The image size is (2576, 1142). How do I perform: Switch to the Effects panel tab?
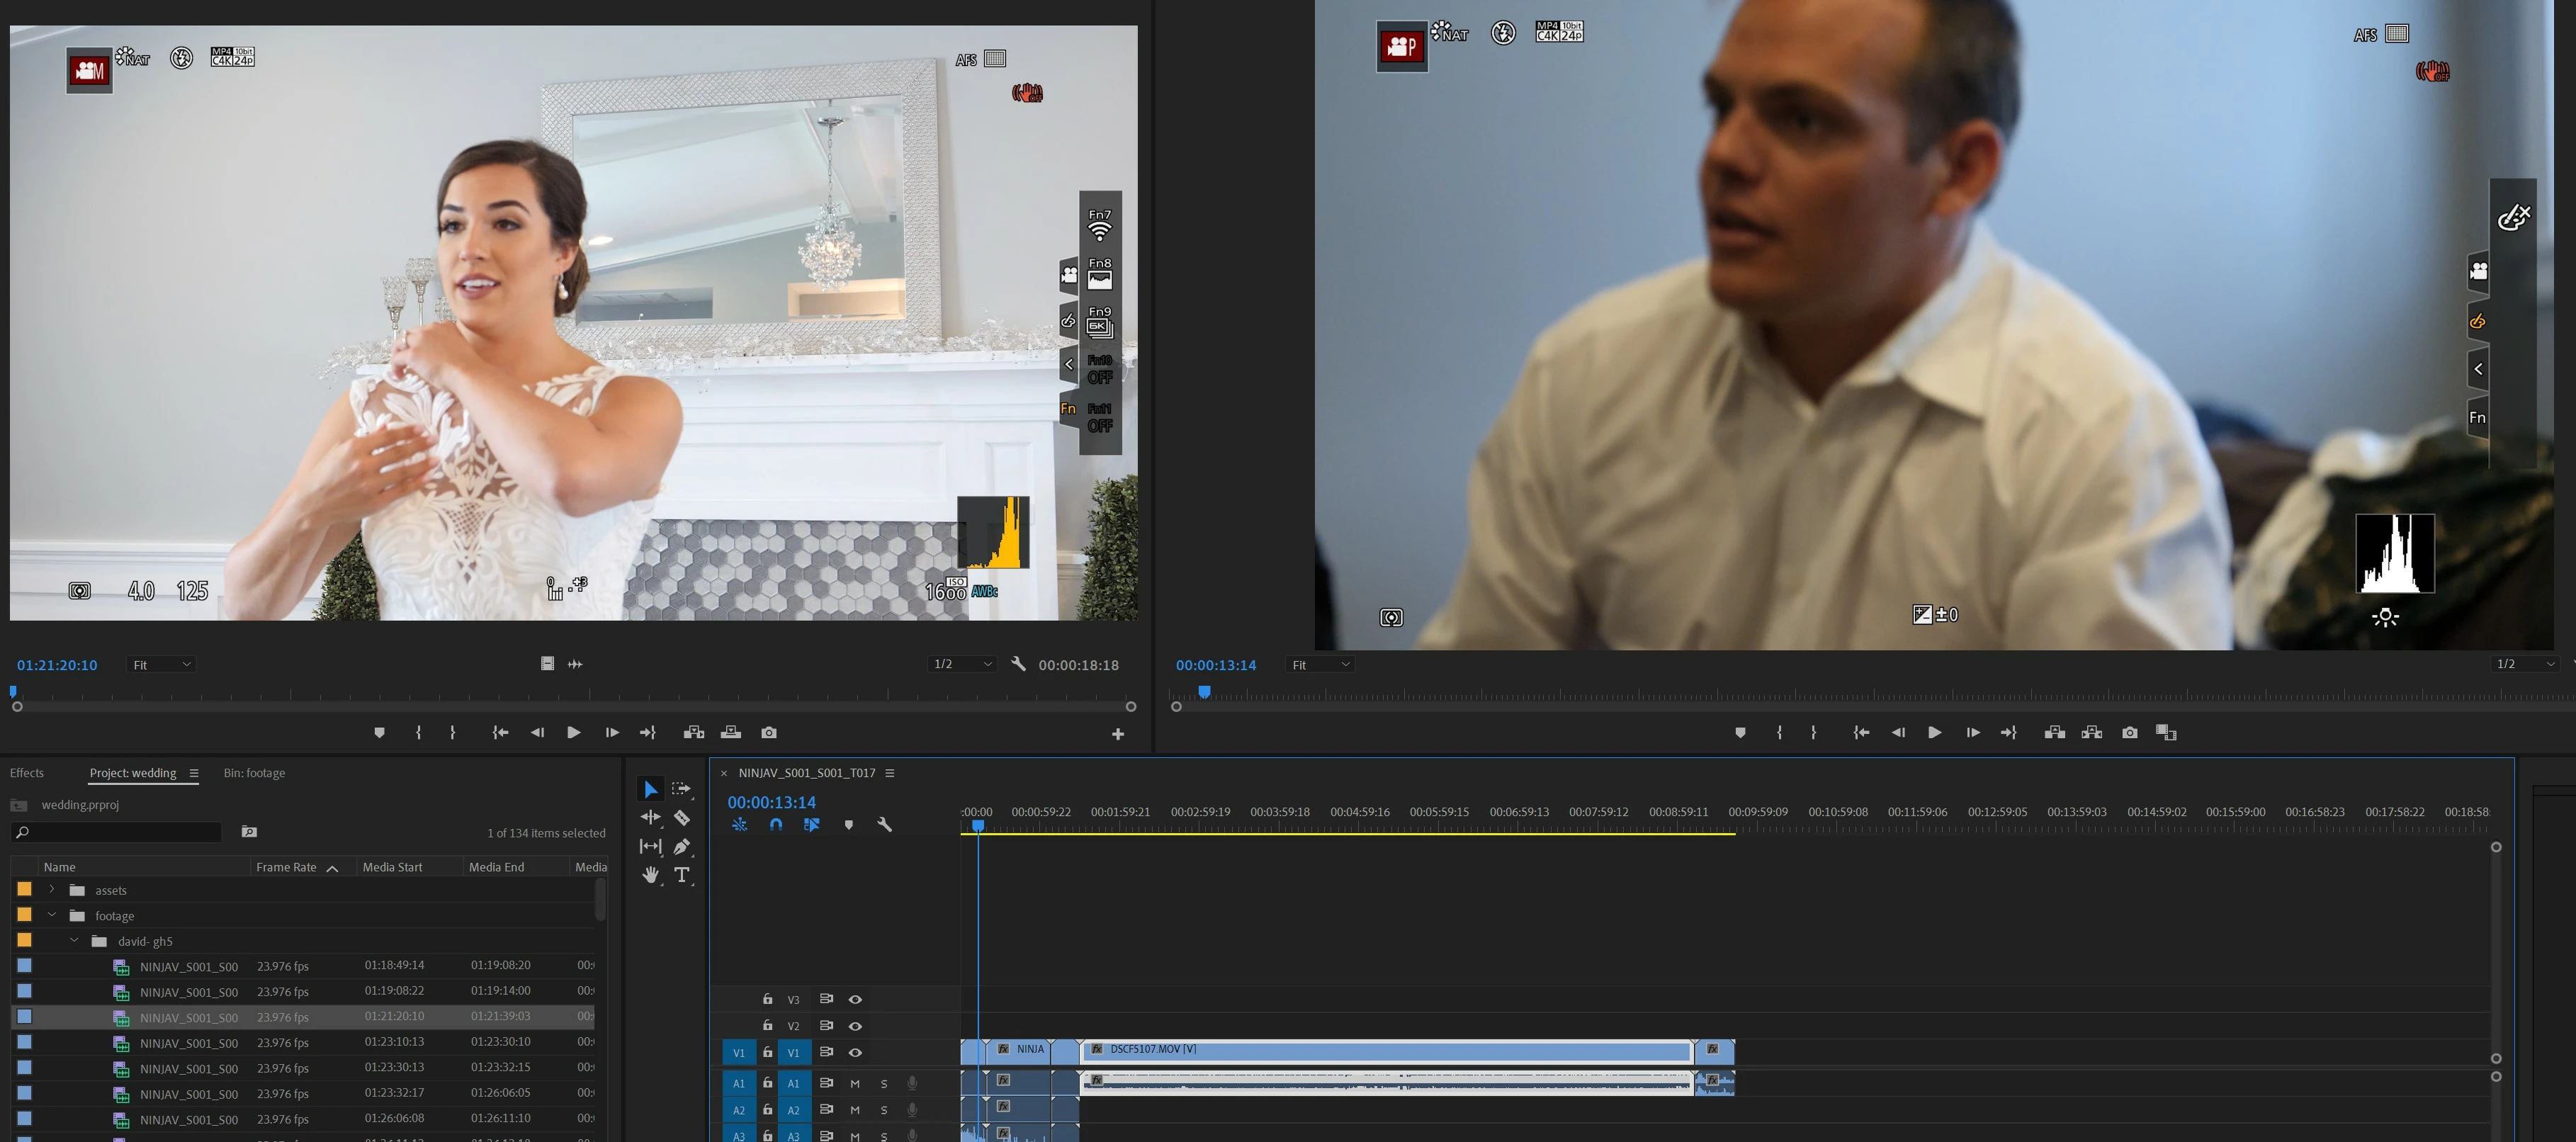click(x=27, y=773)
